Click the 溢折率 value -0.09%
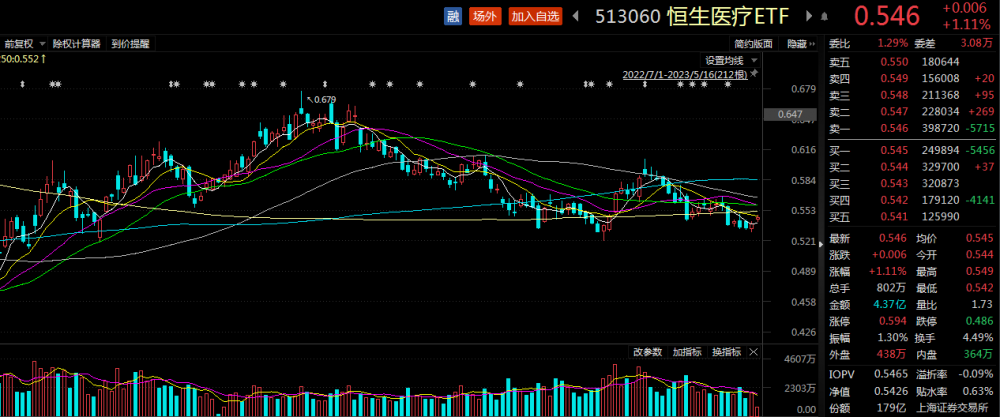1000x417 pixels. [x=977, y=374]
